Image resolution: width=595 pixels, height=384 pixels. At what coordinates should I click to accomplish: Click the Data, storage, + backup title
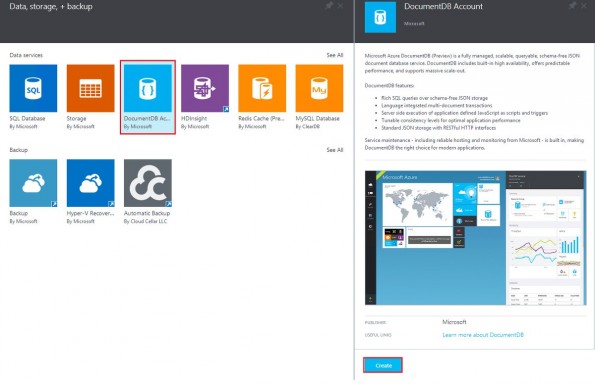[x=51, y=6]
